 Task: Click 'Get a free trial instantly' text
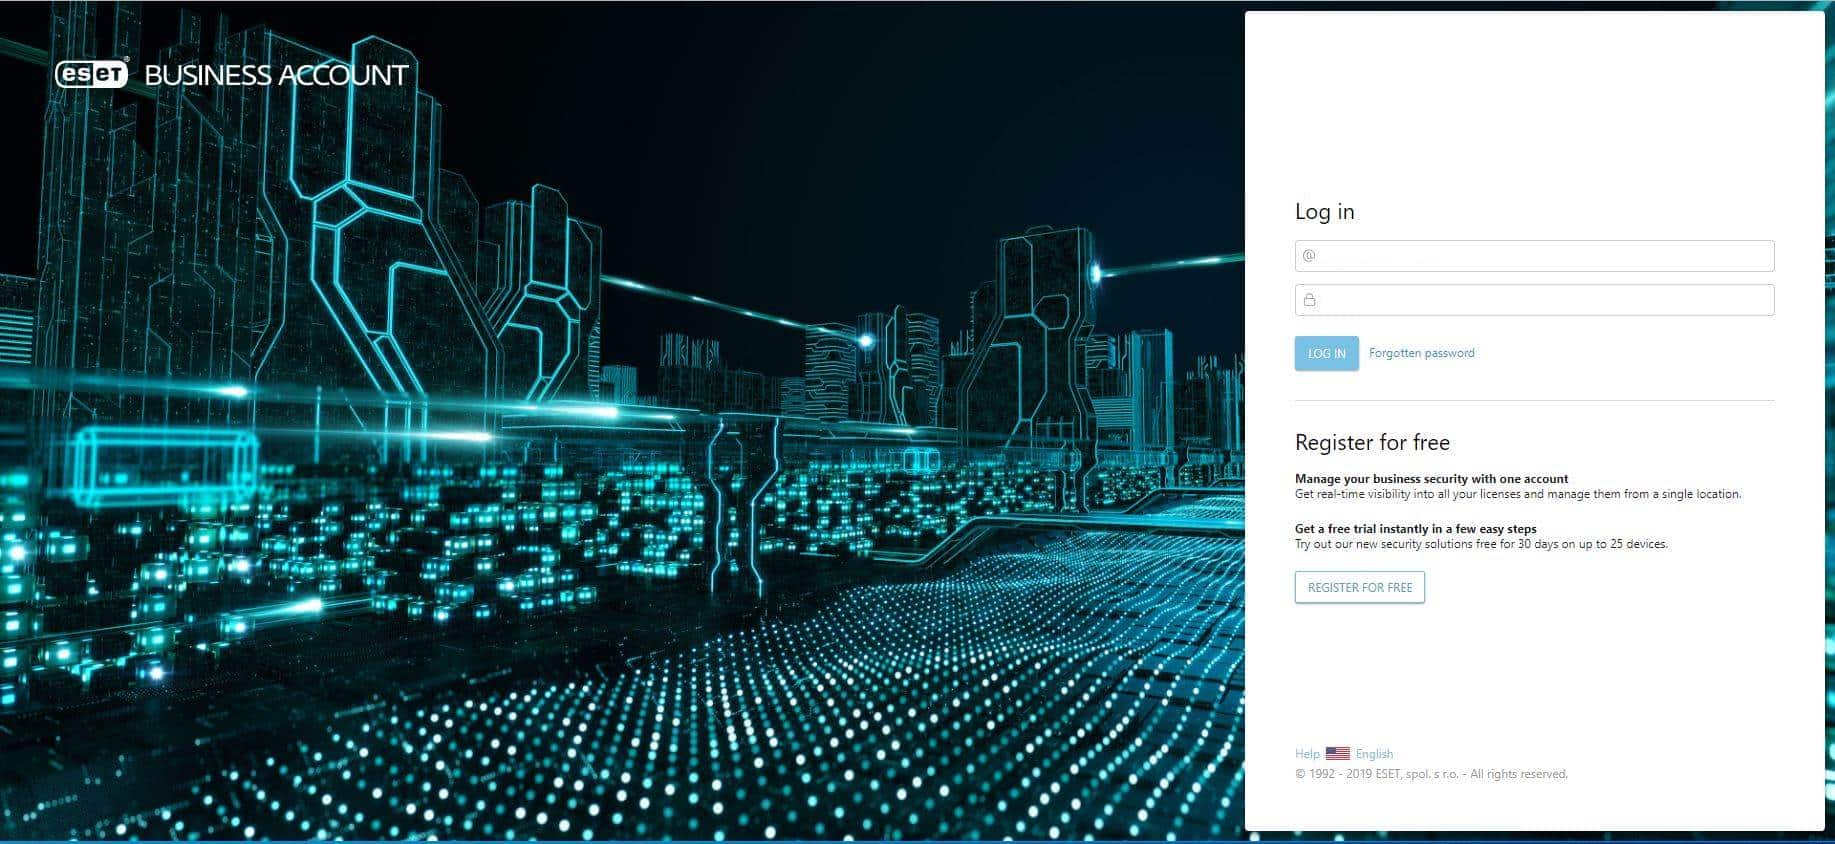click(1415, 529)
